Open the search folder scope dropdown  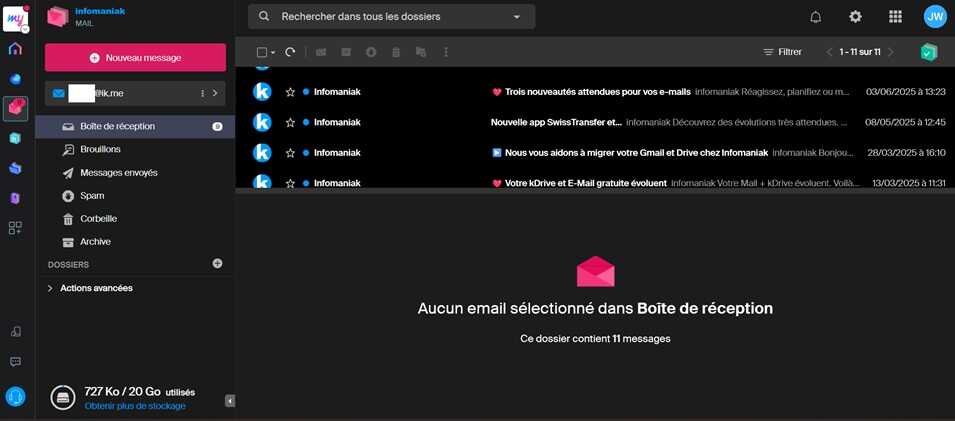pyautogui.click(x=517, y=17)
